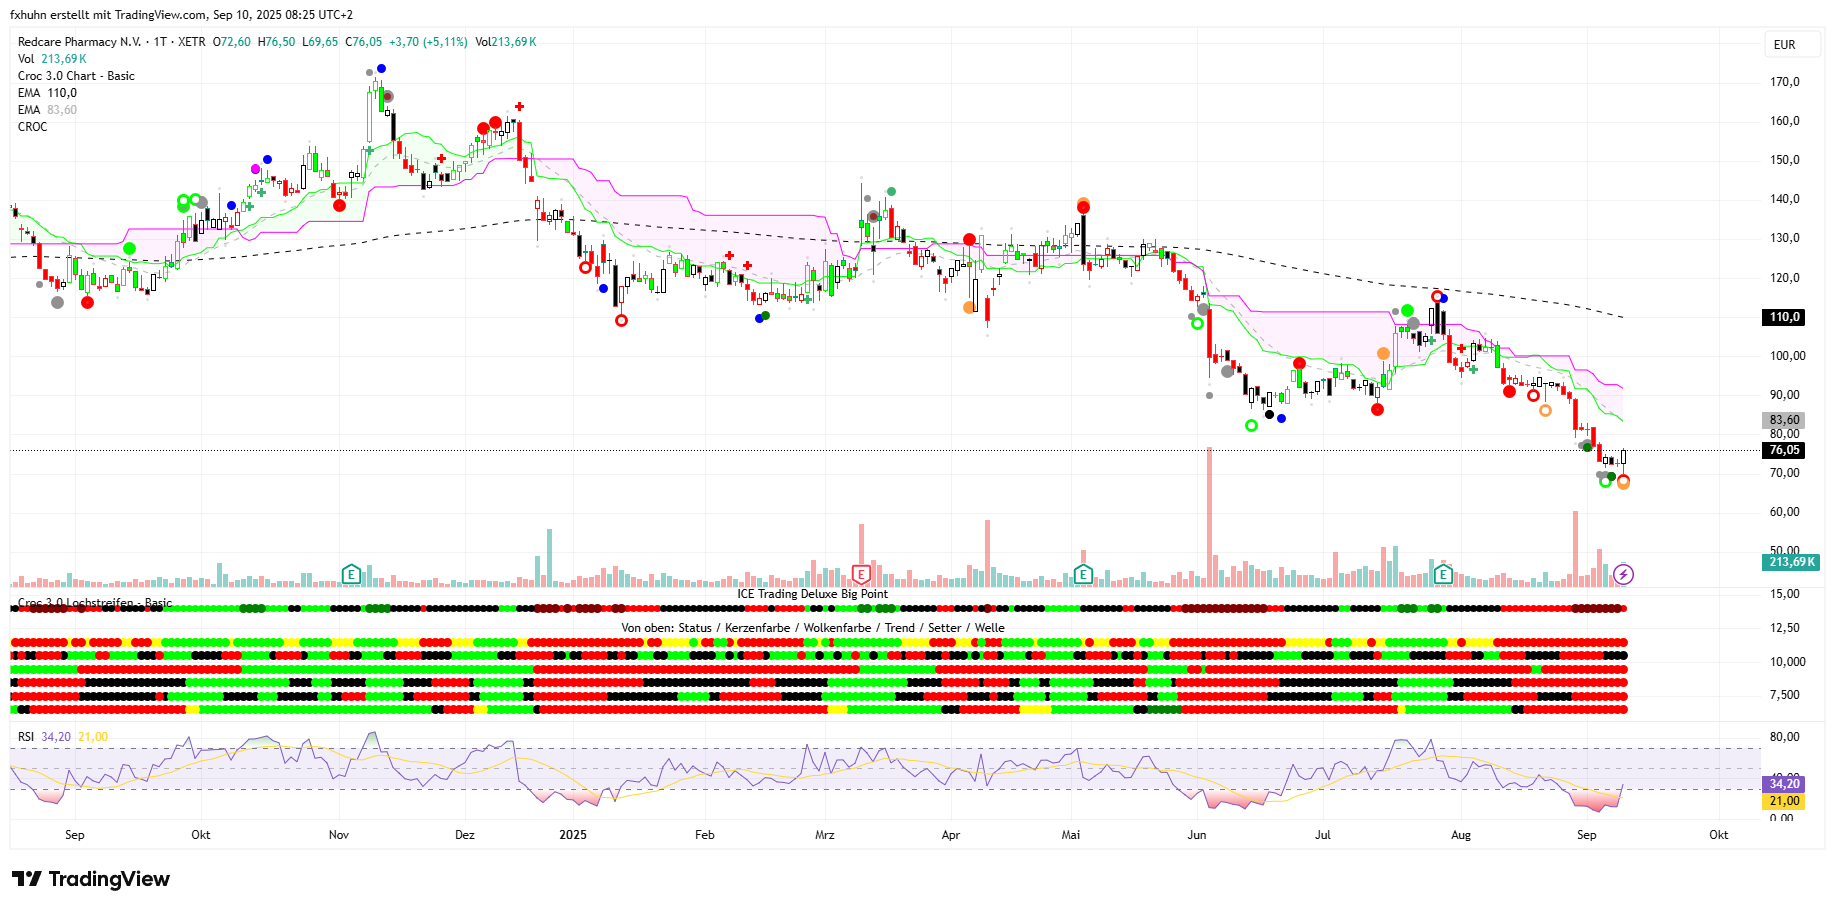This screenshot has width=1835, height=909.
Task: Click the Croc 3.0 Lochstreifen - Basic label
Action: [x=95, y=603]
